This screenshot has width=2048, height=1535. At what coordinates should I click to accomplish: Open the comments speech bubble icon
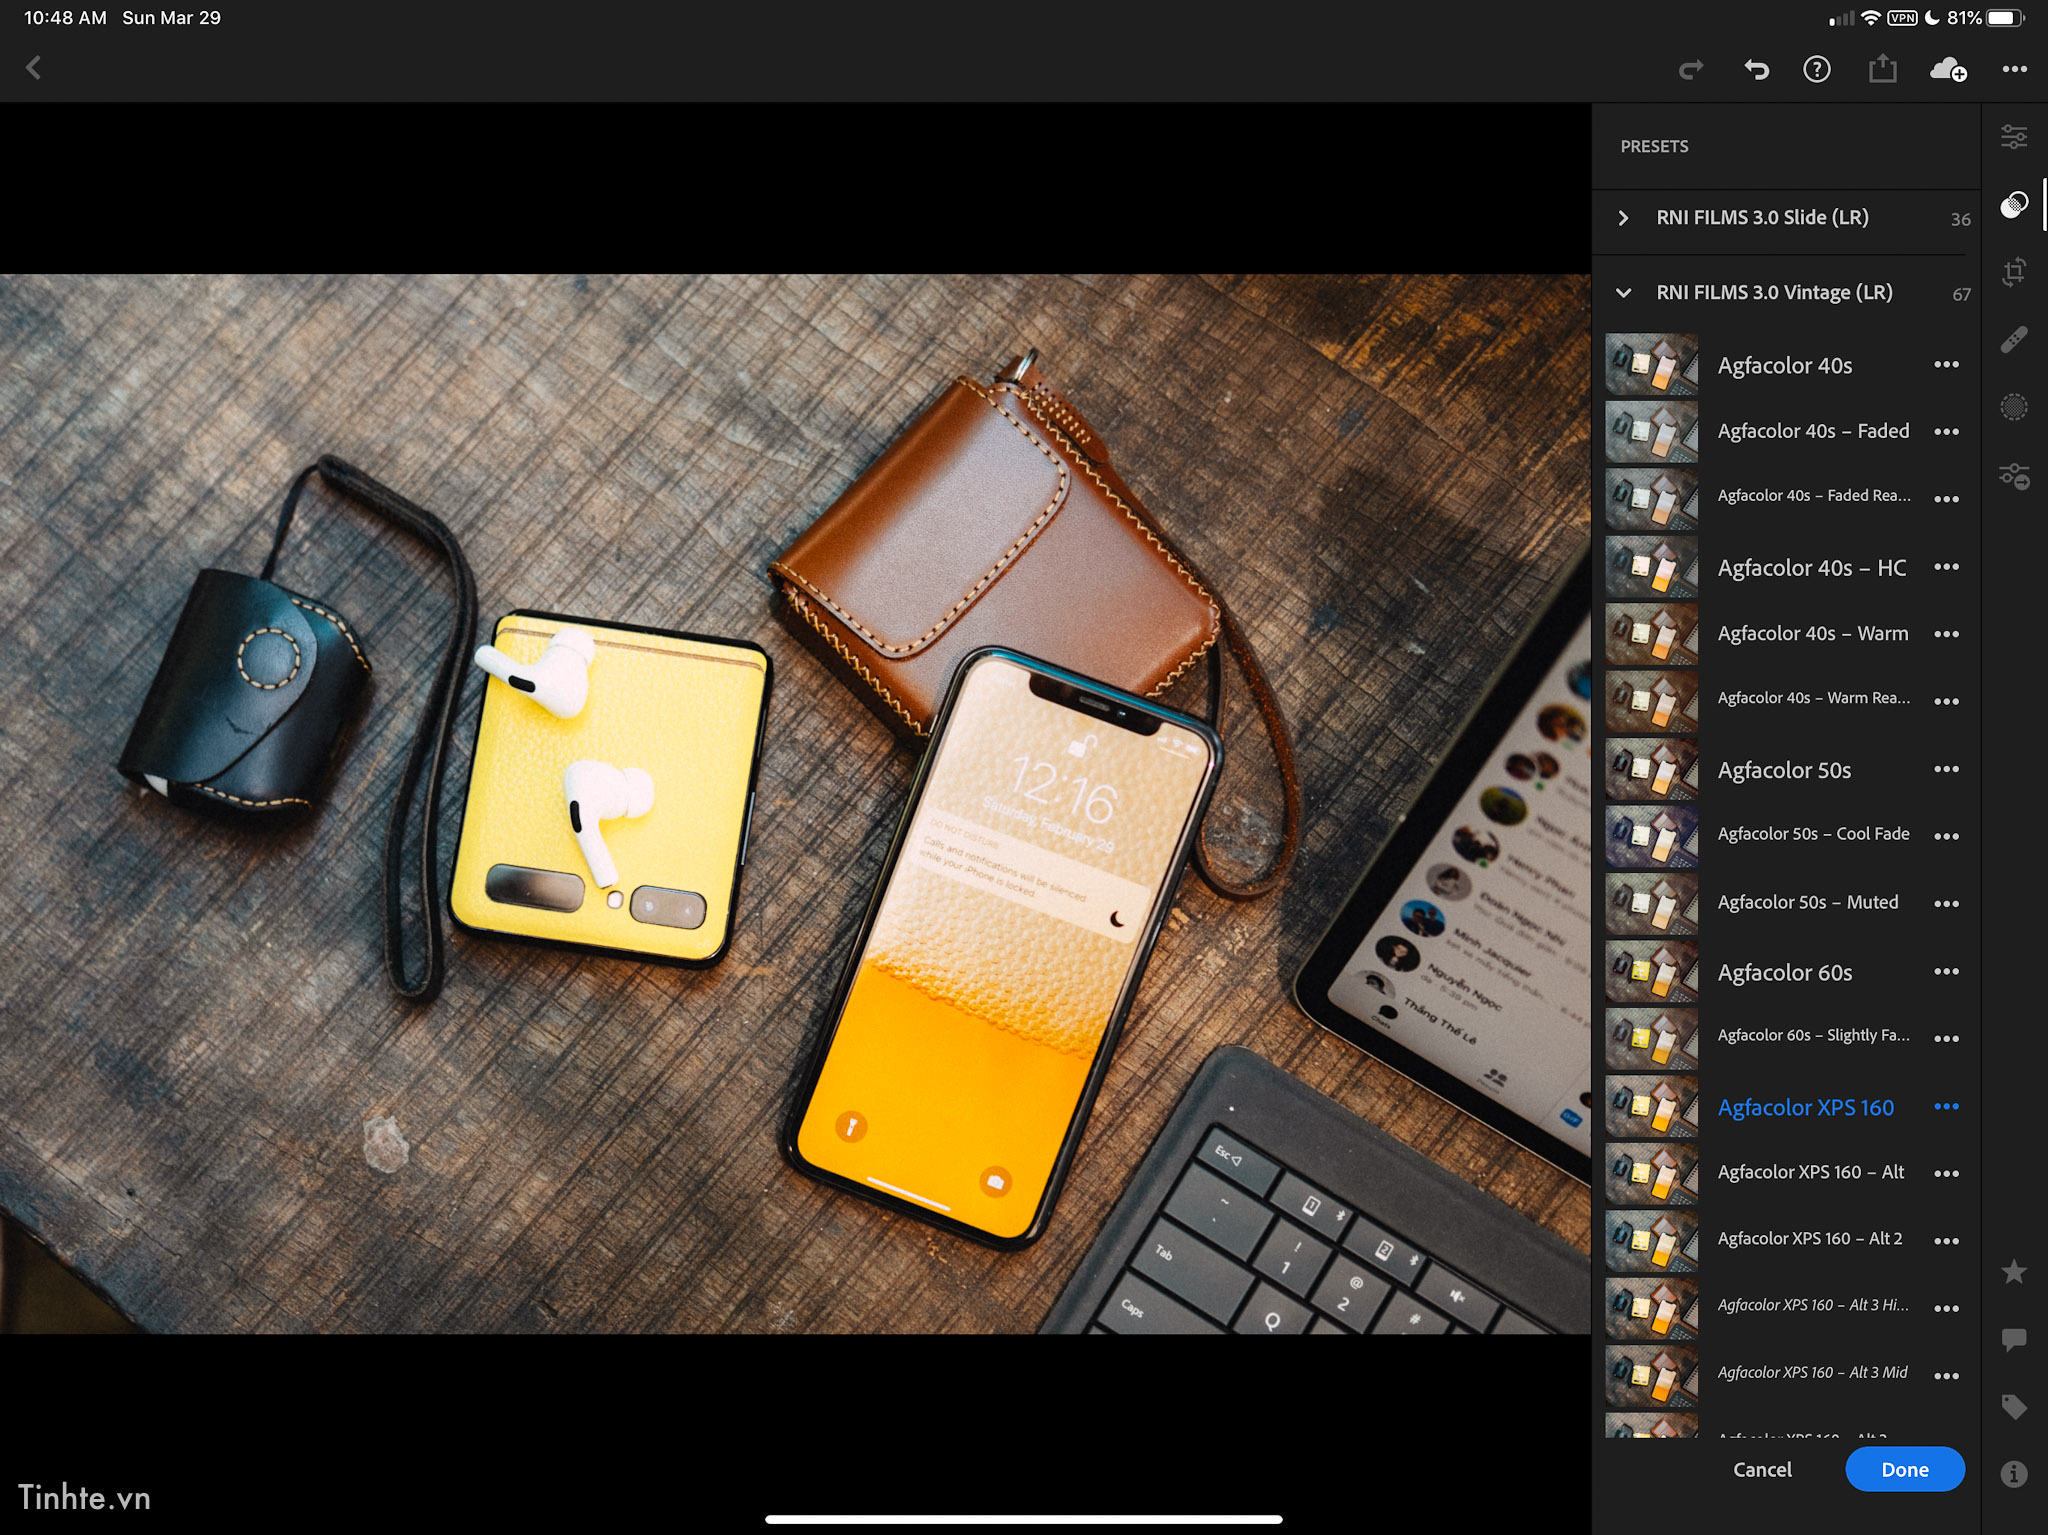pyautogui.click(x=2014, y=1340)
